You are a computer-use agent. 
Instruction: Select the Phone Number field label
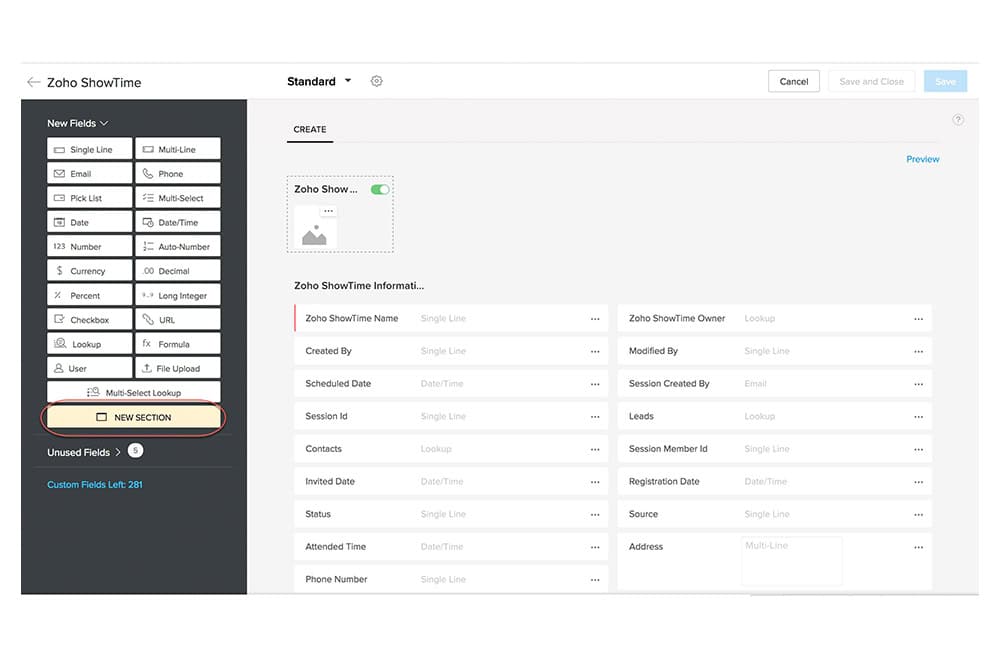pos(336,580)
